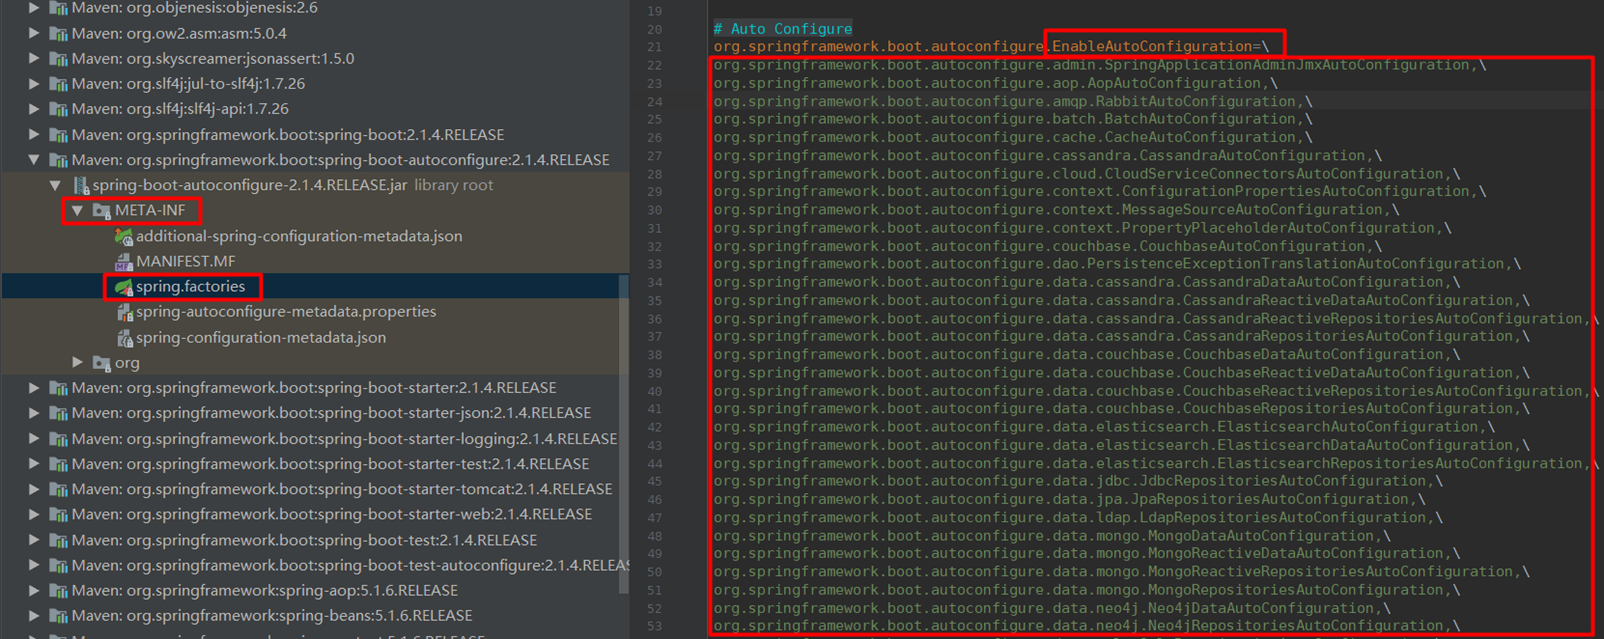
Task: Select Maven spring-boot-test:2.1.4.RELEASE entry
Action: (304, 540)
